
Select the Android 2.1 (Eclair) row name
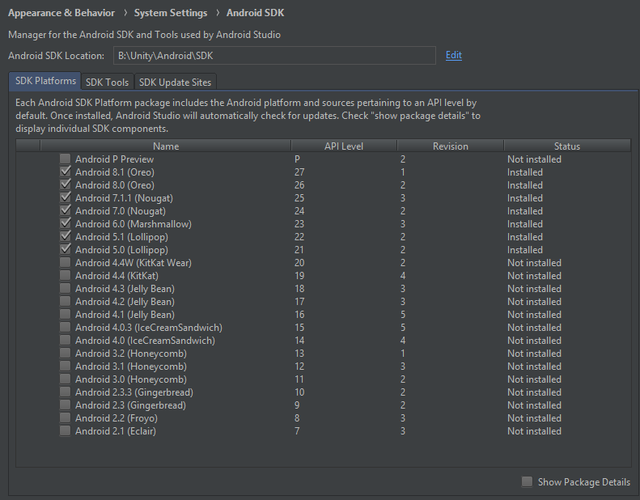coord(116,431)
